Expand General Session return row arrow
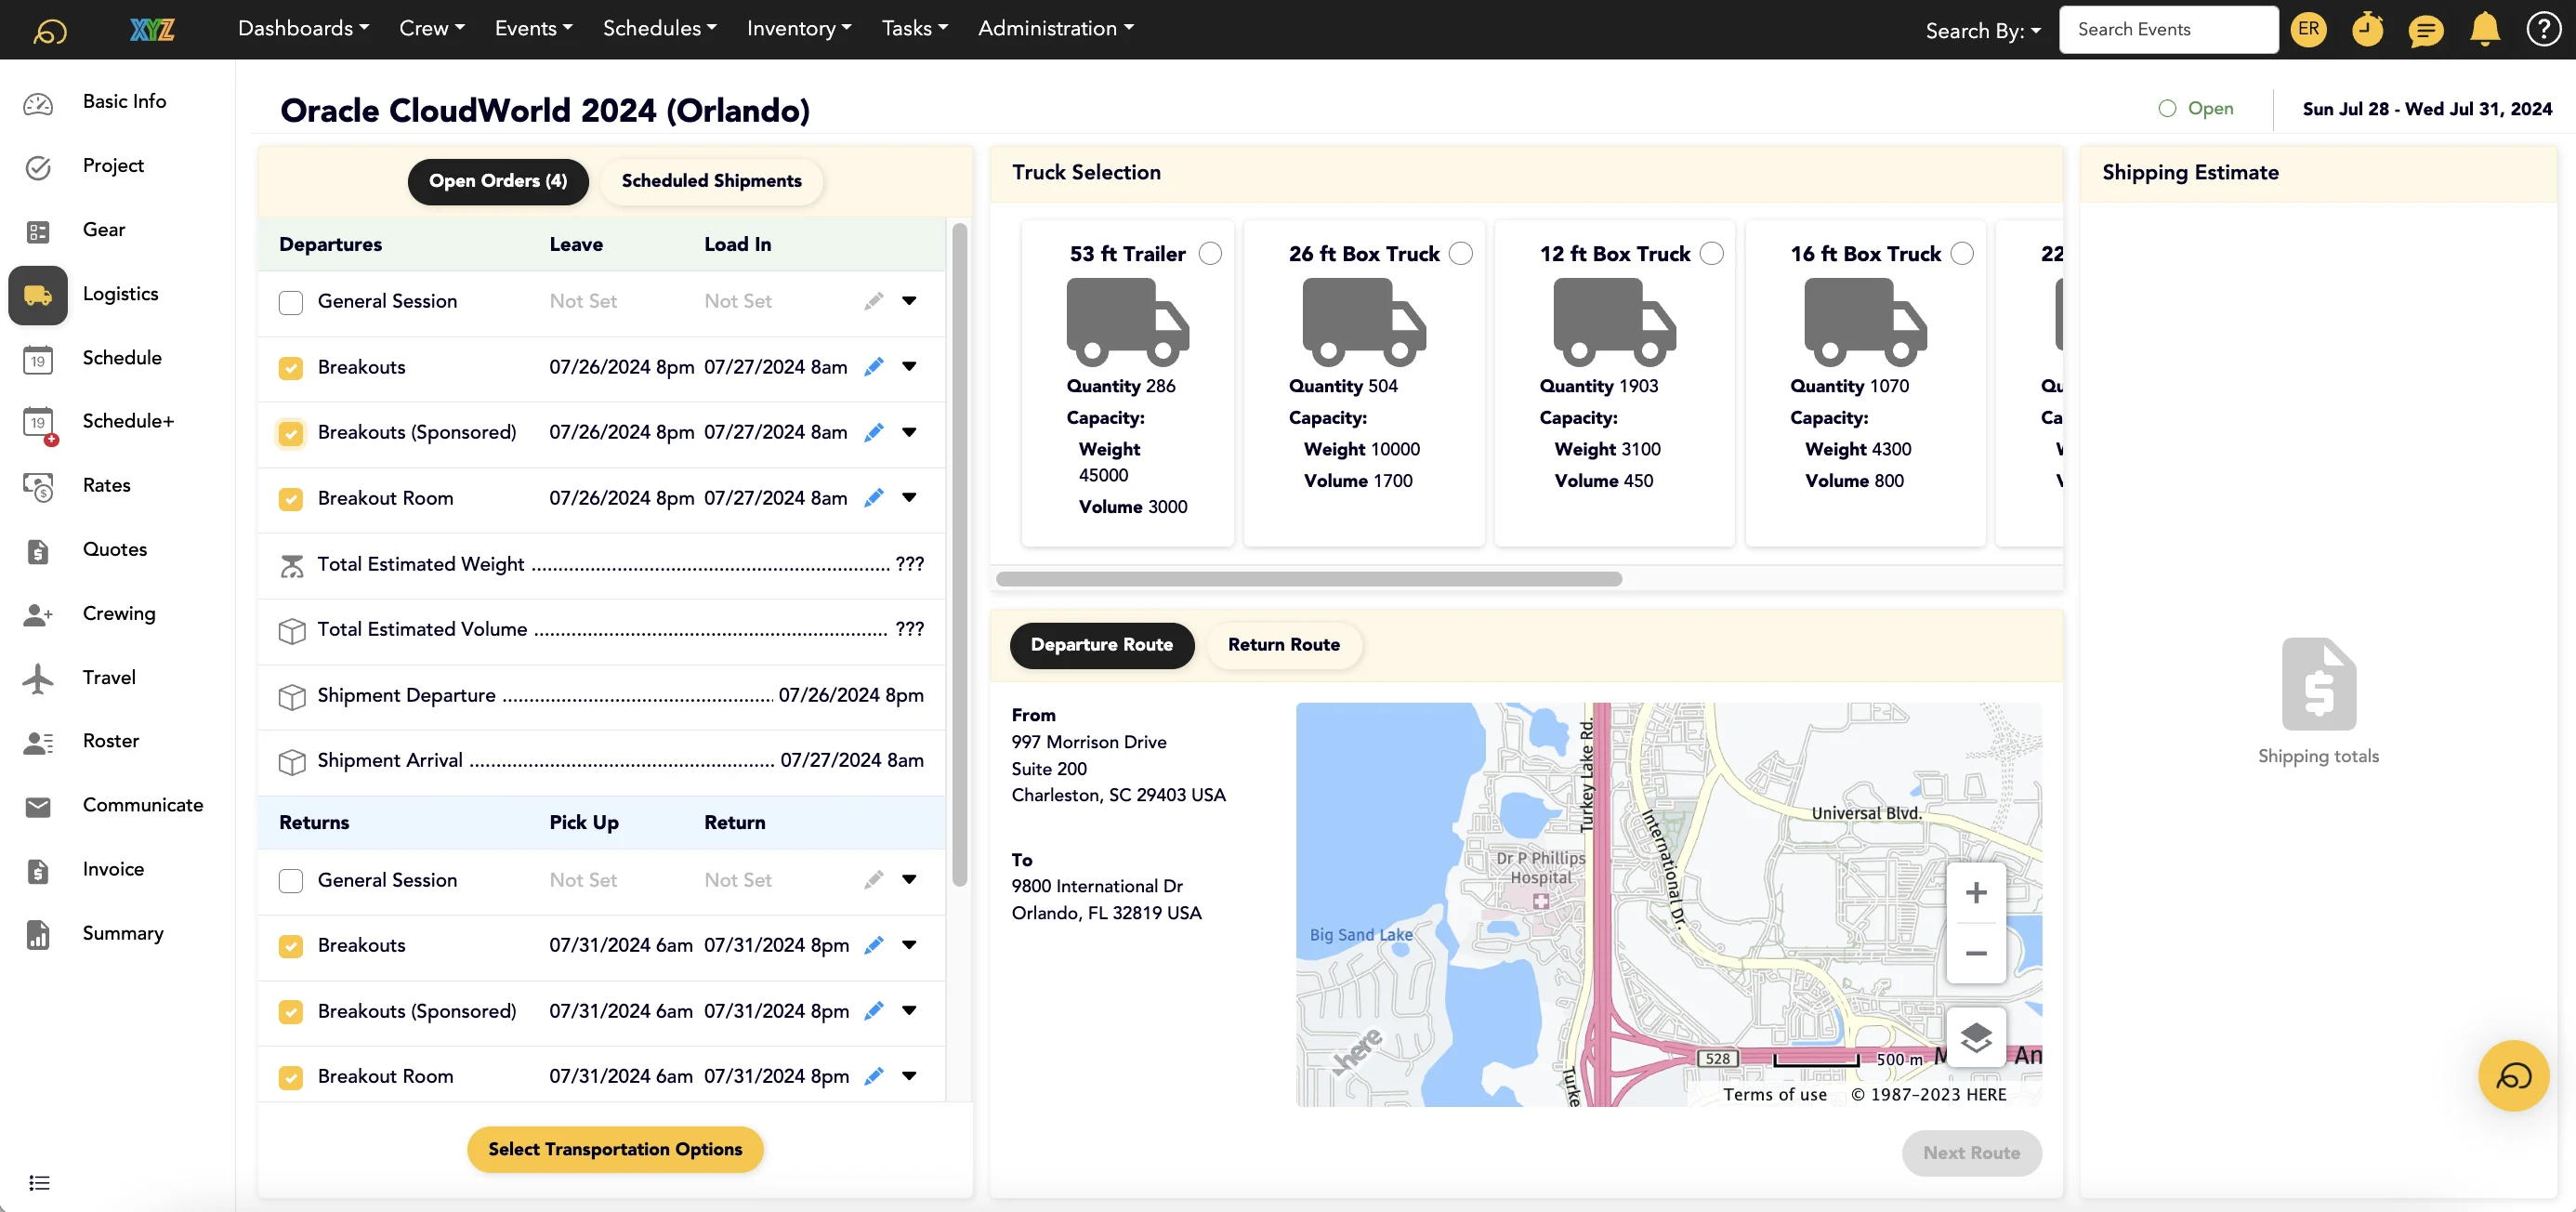The width and height of the screenshot is (2576, 1212). point(909,880)
